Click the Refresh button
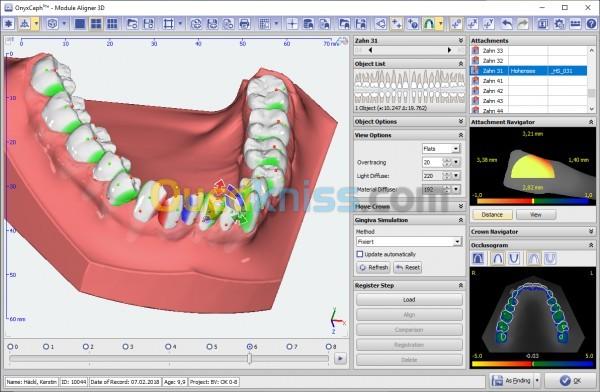Screen dimensions: 600x392 (x=373, y=268)
